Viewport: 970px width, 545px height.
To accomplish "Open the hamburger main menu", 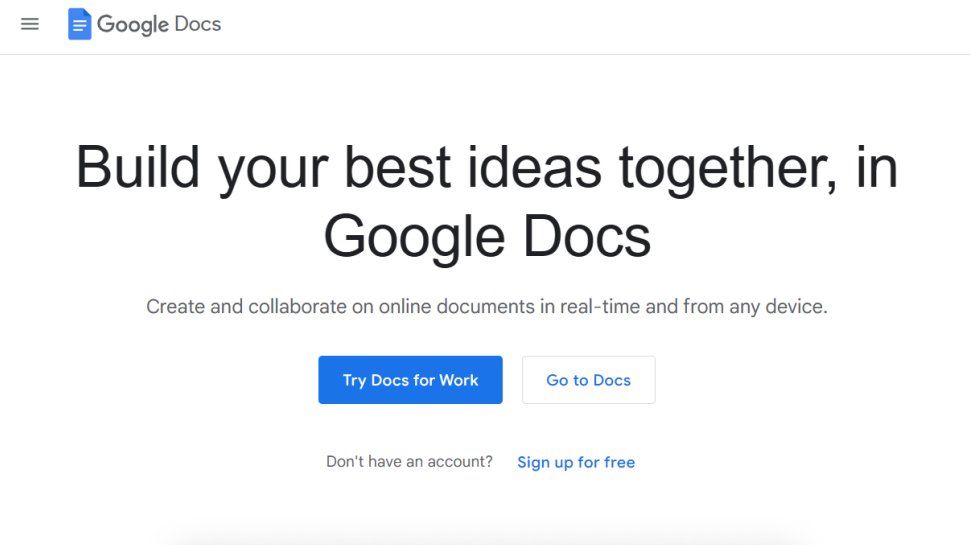I will tap(30, 24).
